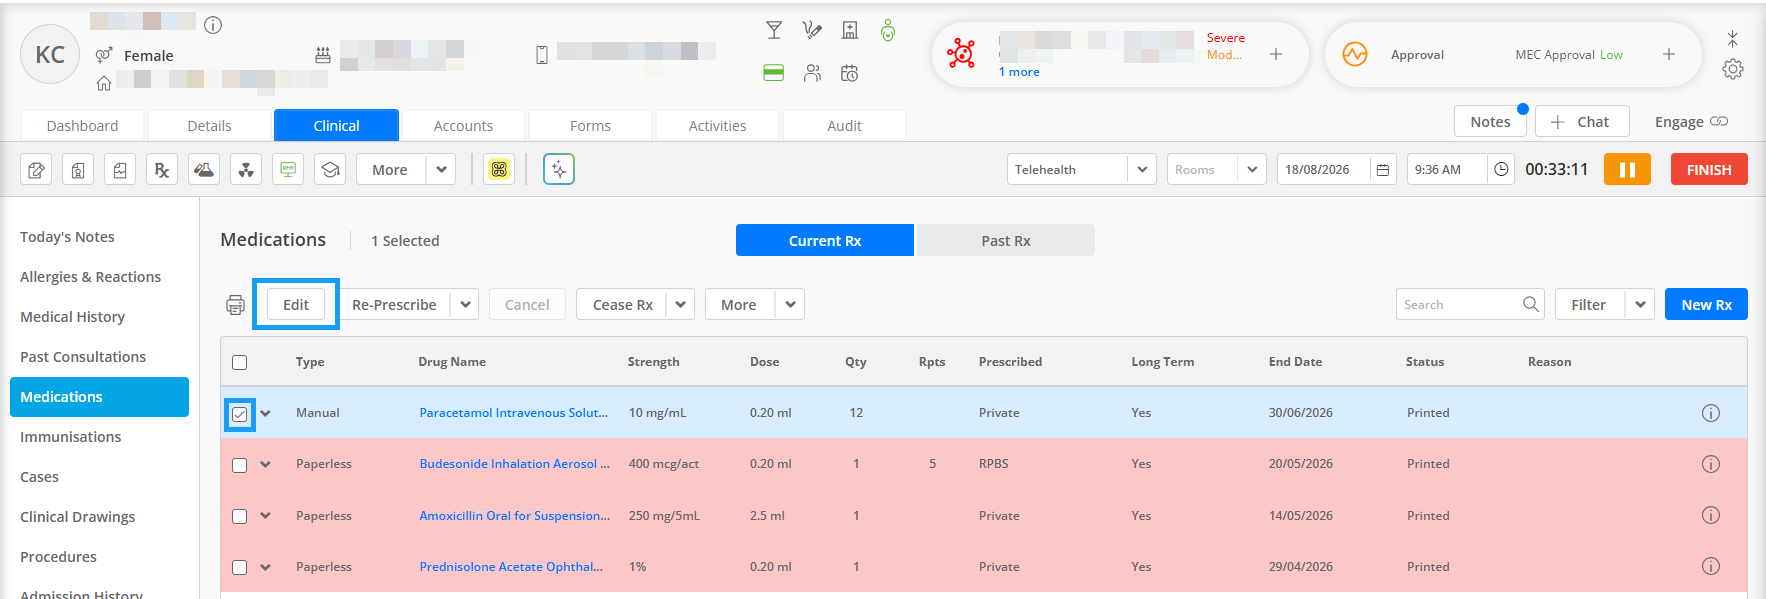
Task: Click the cocktail glass alcohol icon
Action: point(774,30)
